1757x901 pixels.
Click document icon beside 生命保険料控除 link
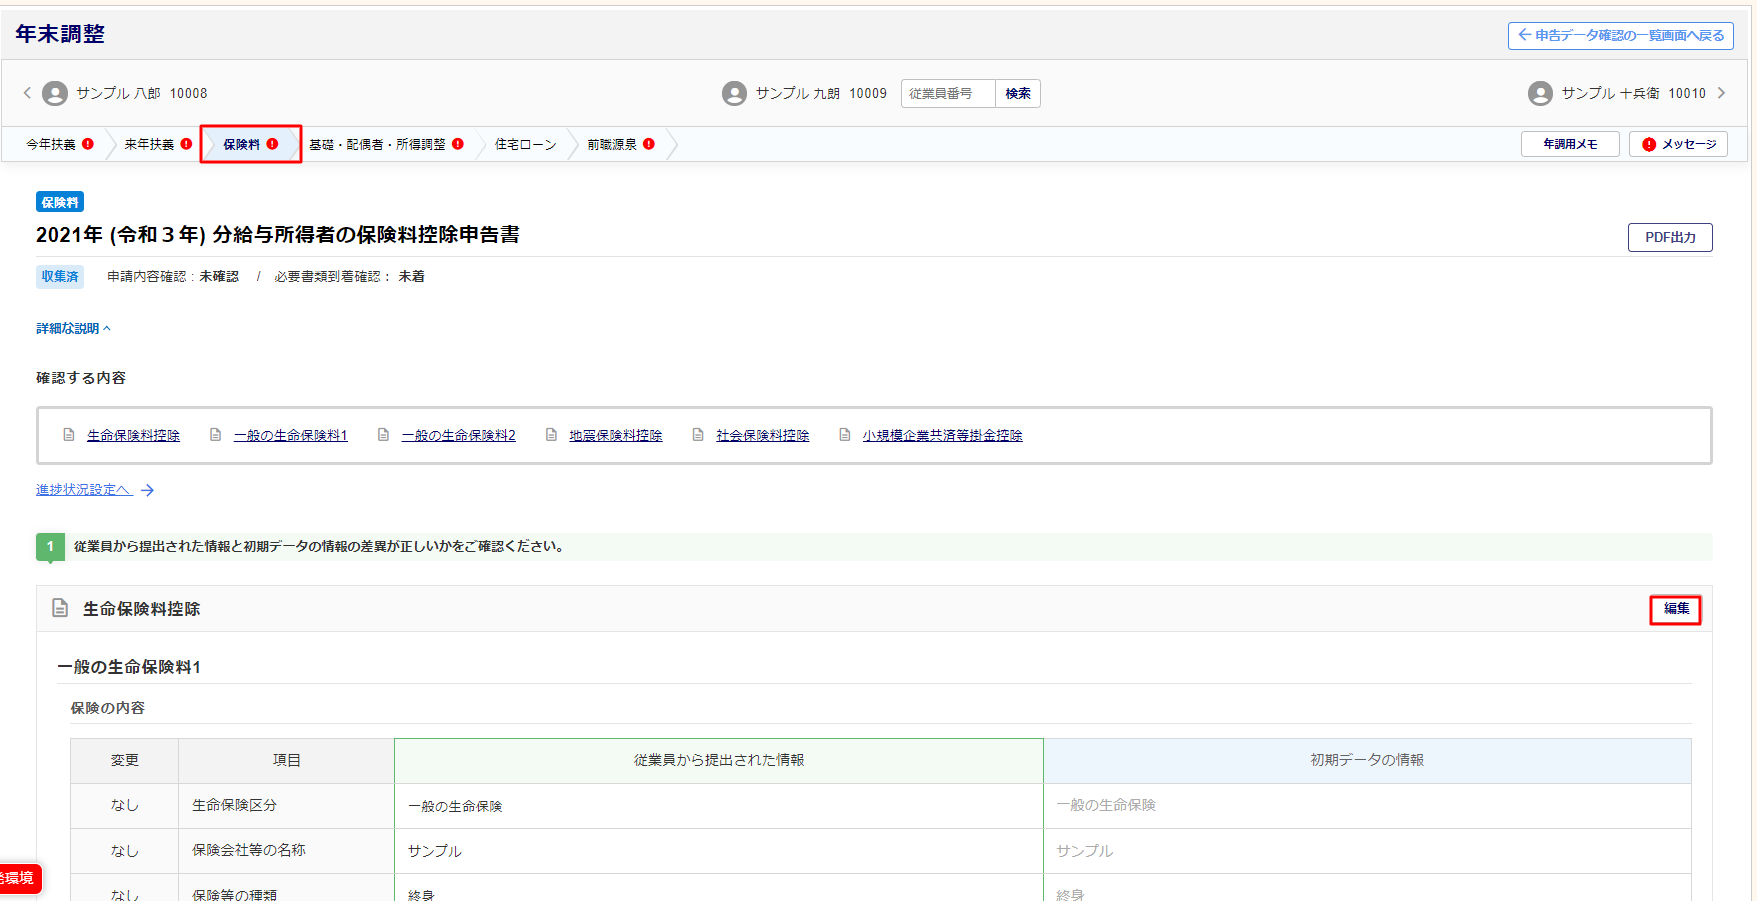pyautogui.click(x=69, y=435)
